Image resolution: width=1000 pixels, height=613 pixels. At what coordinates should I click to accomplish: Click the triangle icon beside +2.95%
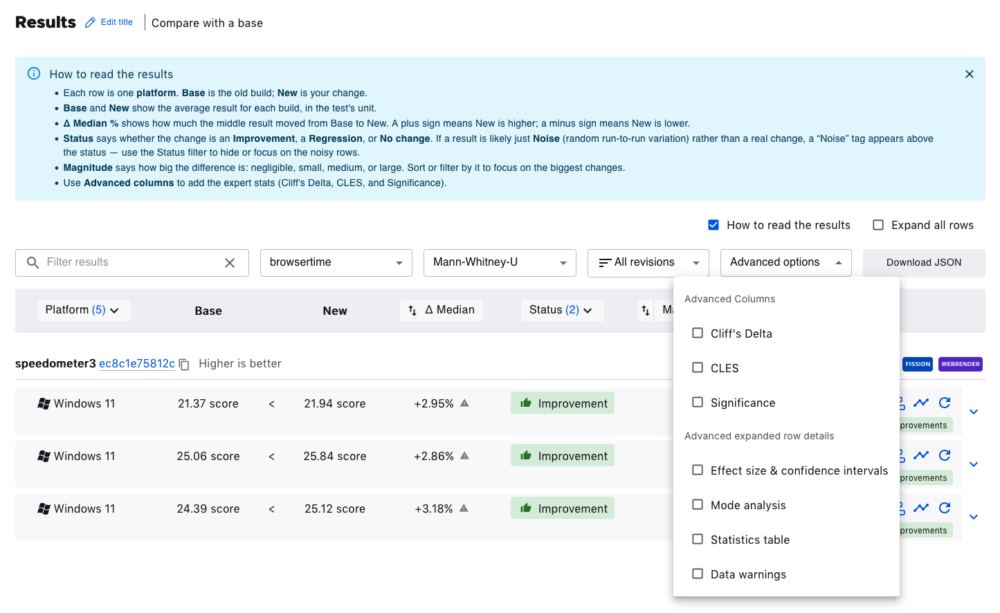[464, 403]
